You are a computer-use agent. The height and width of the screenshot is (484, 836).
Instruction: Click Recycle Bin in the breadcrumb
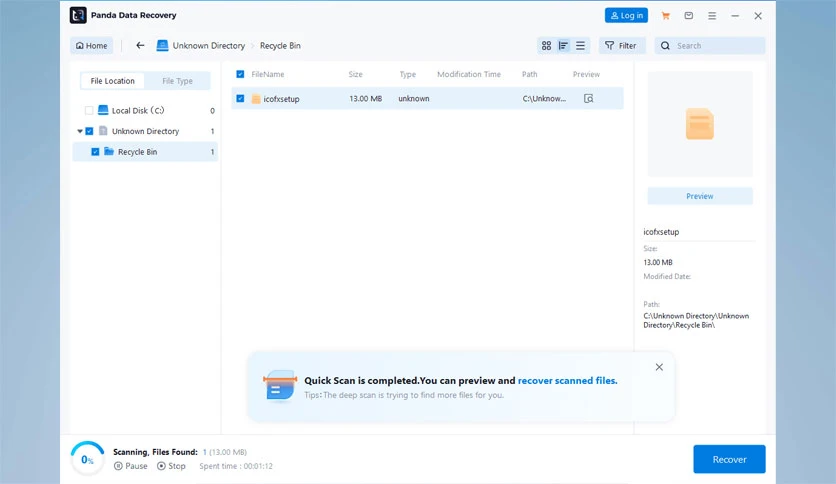point(280,46)
